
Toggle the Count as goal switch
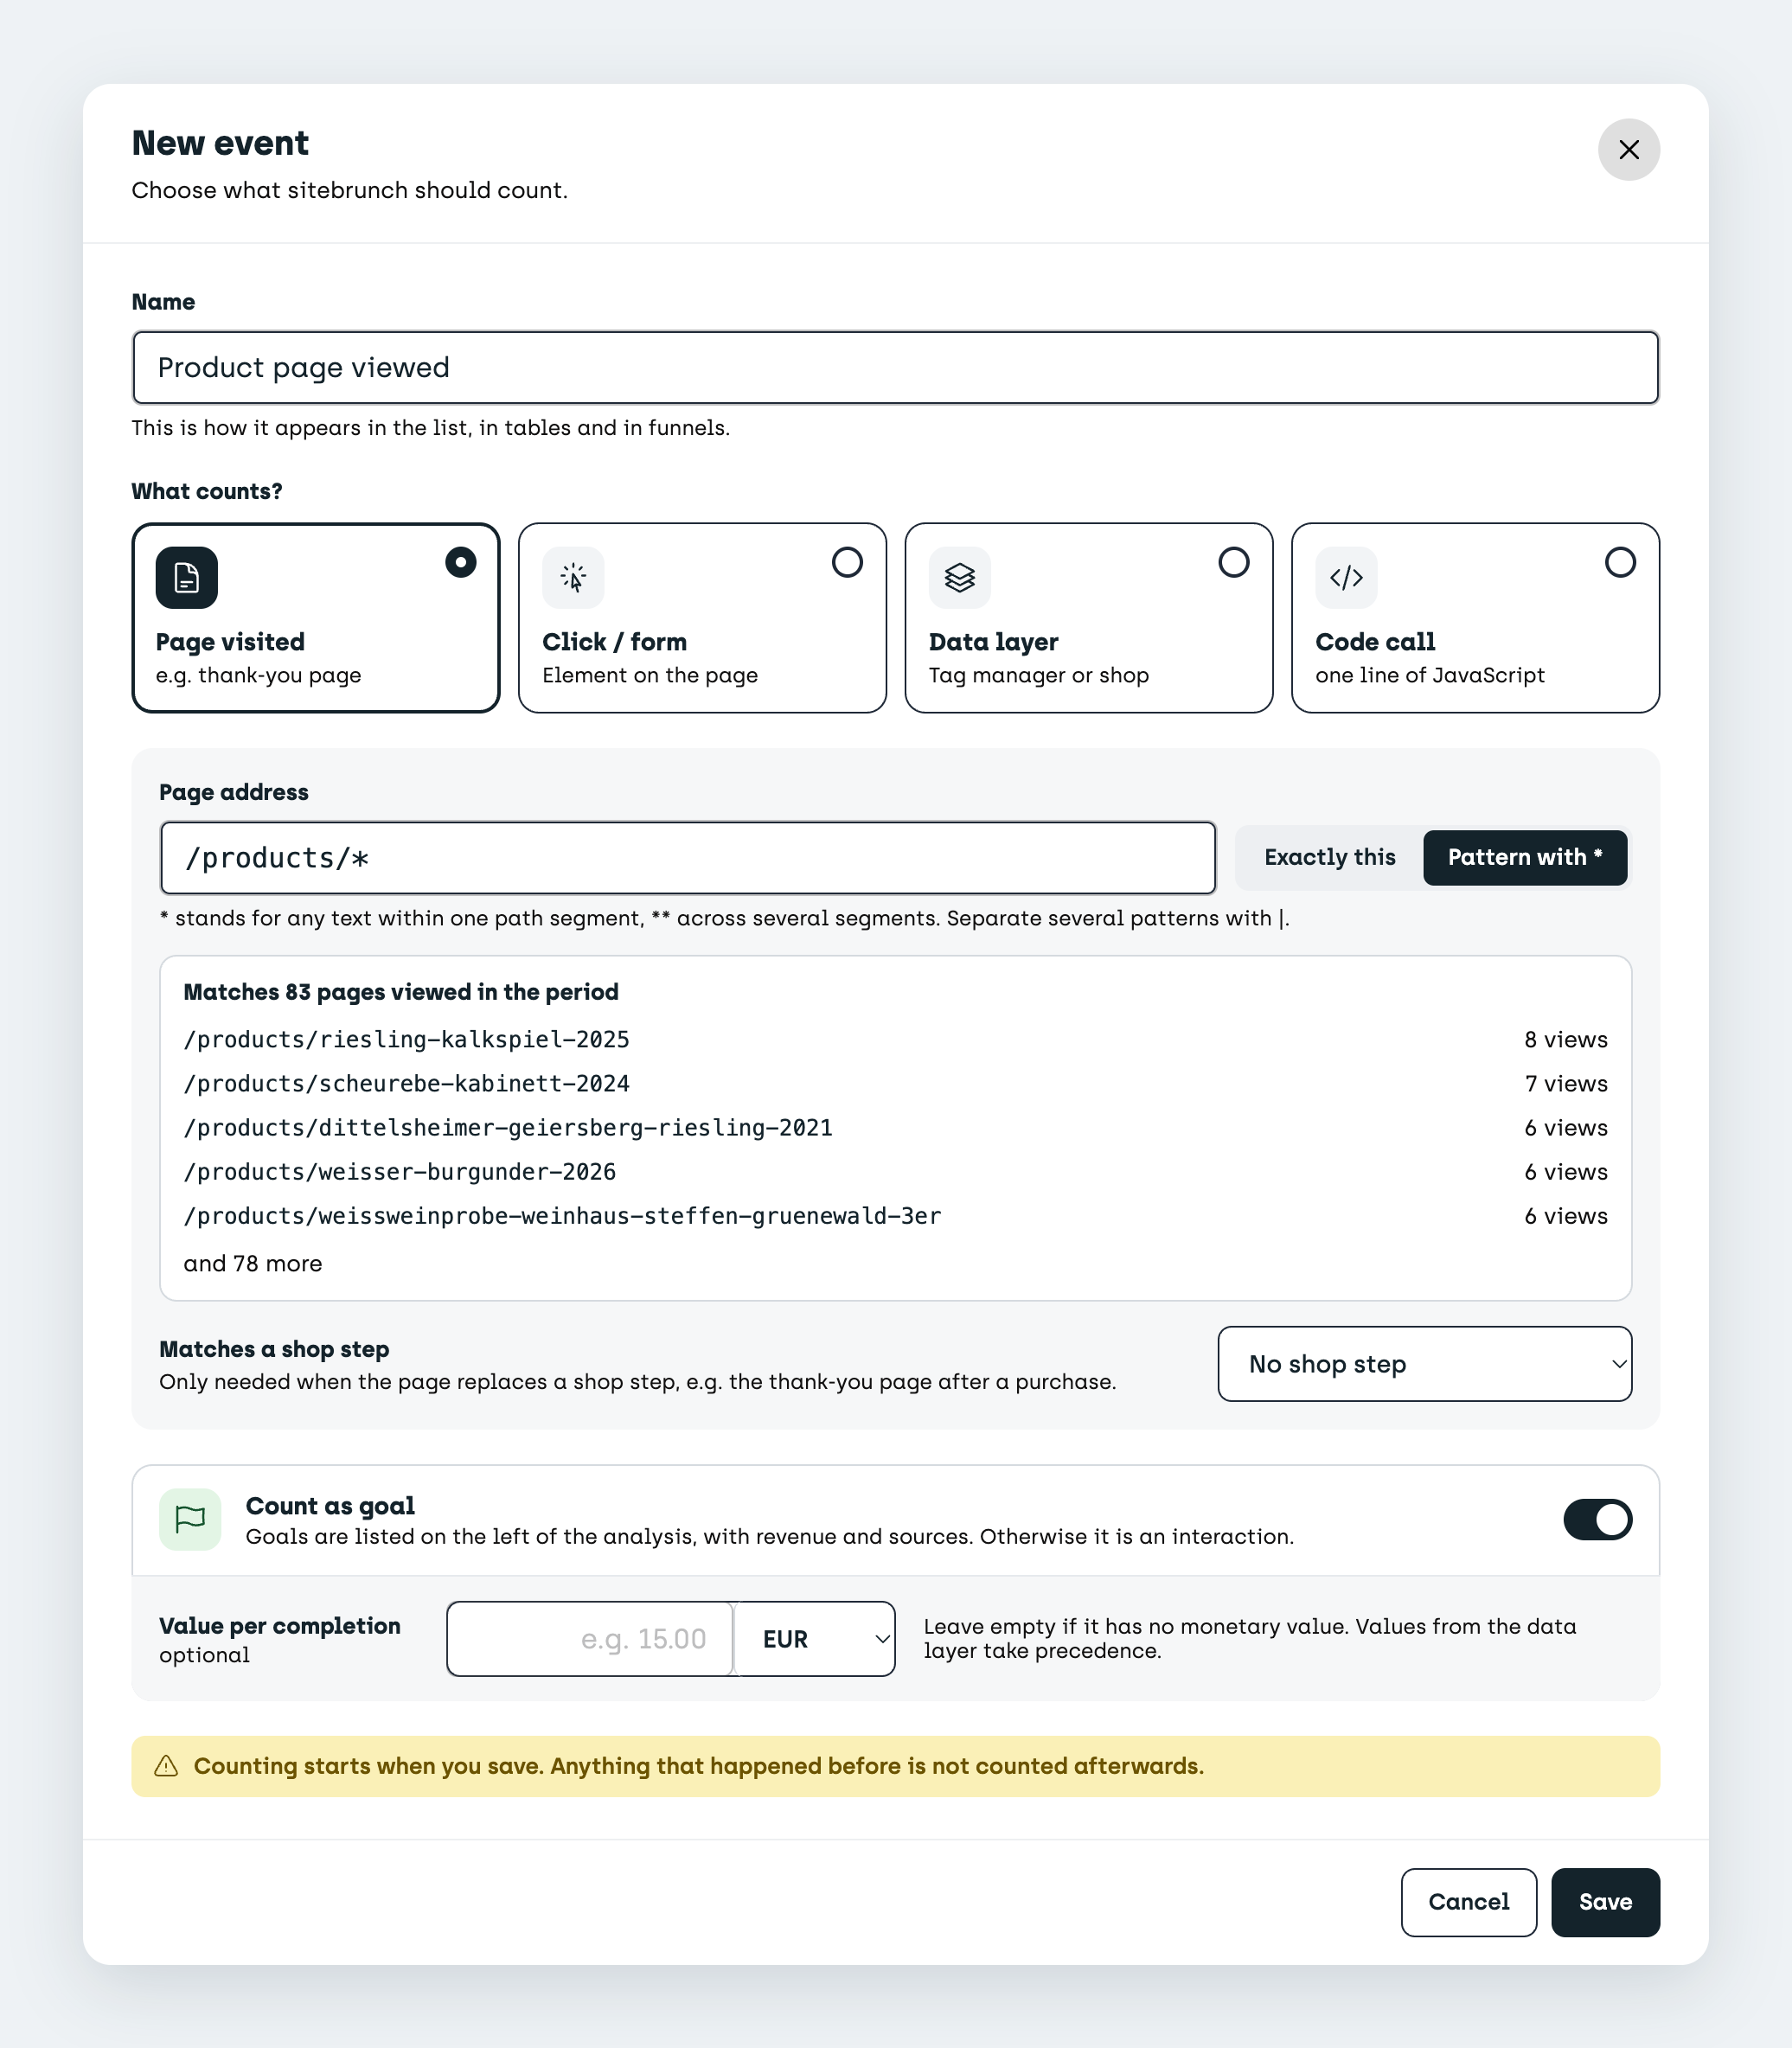1597,1519
